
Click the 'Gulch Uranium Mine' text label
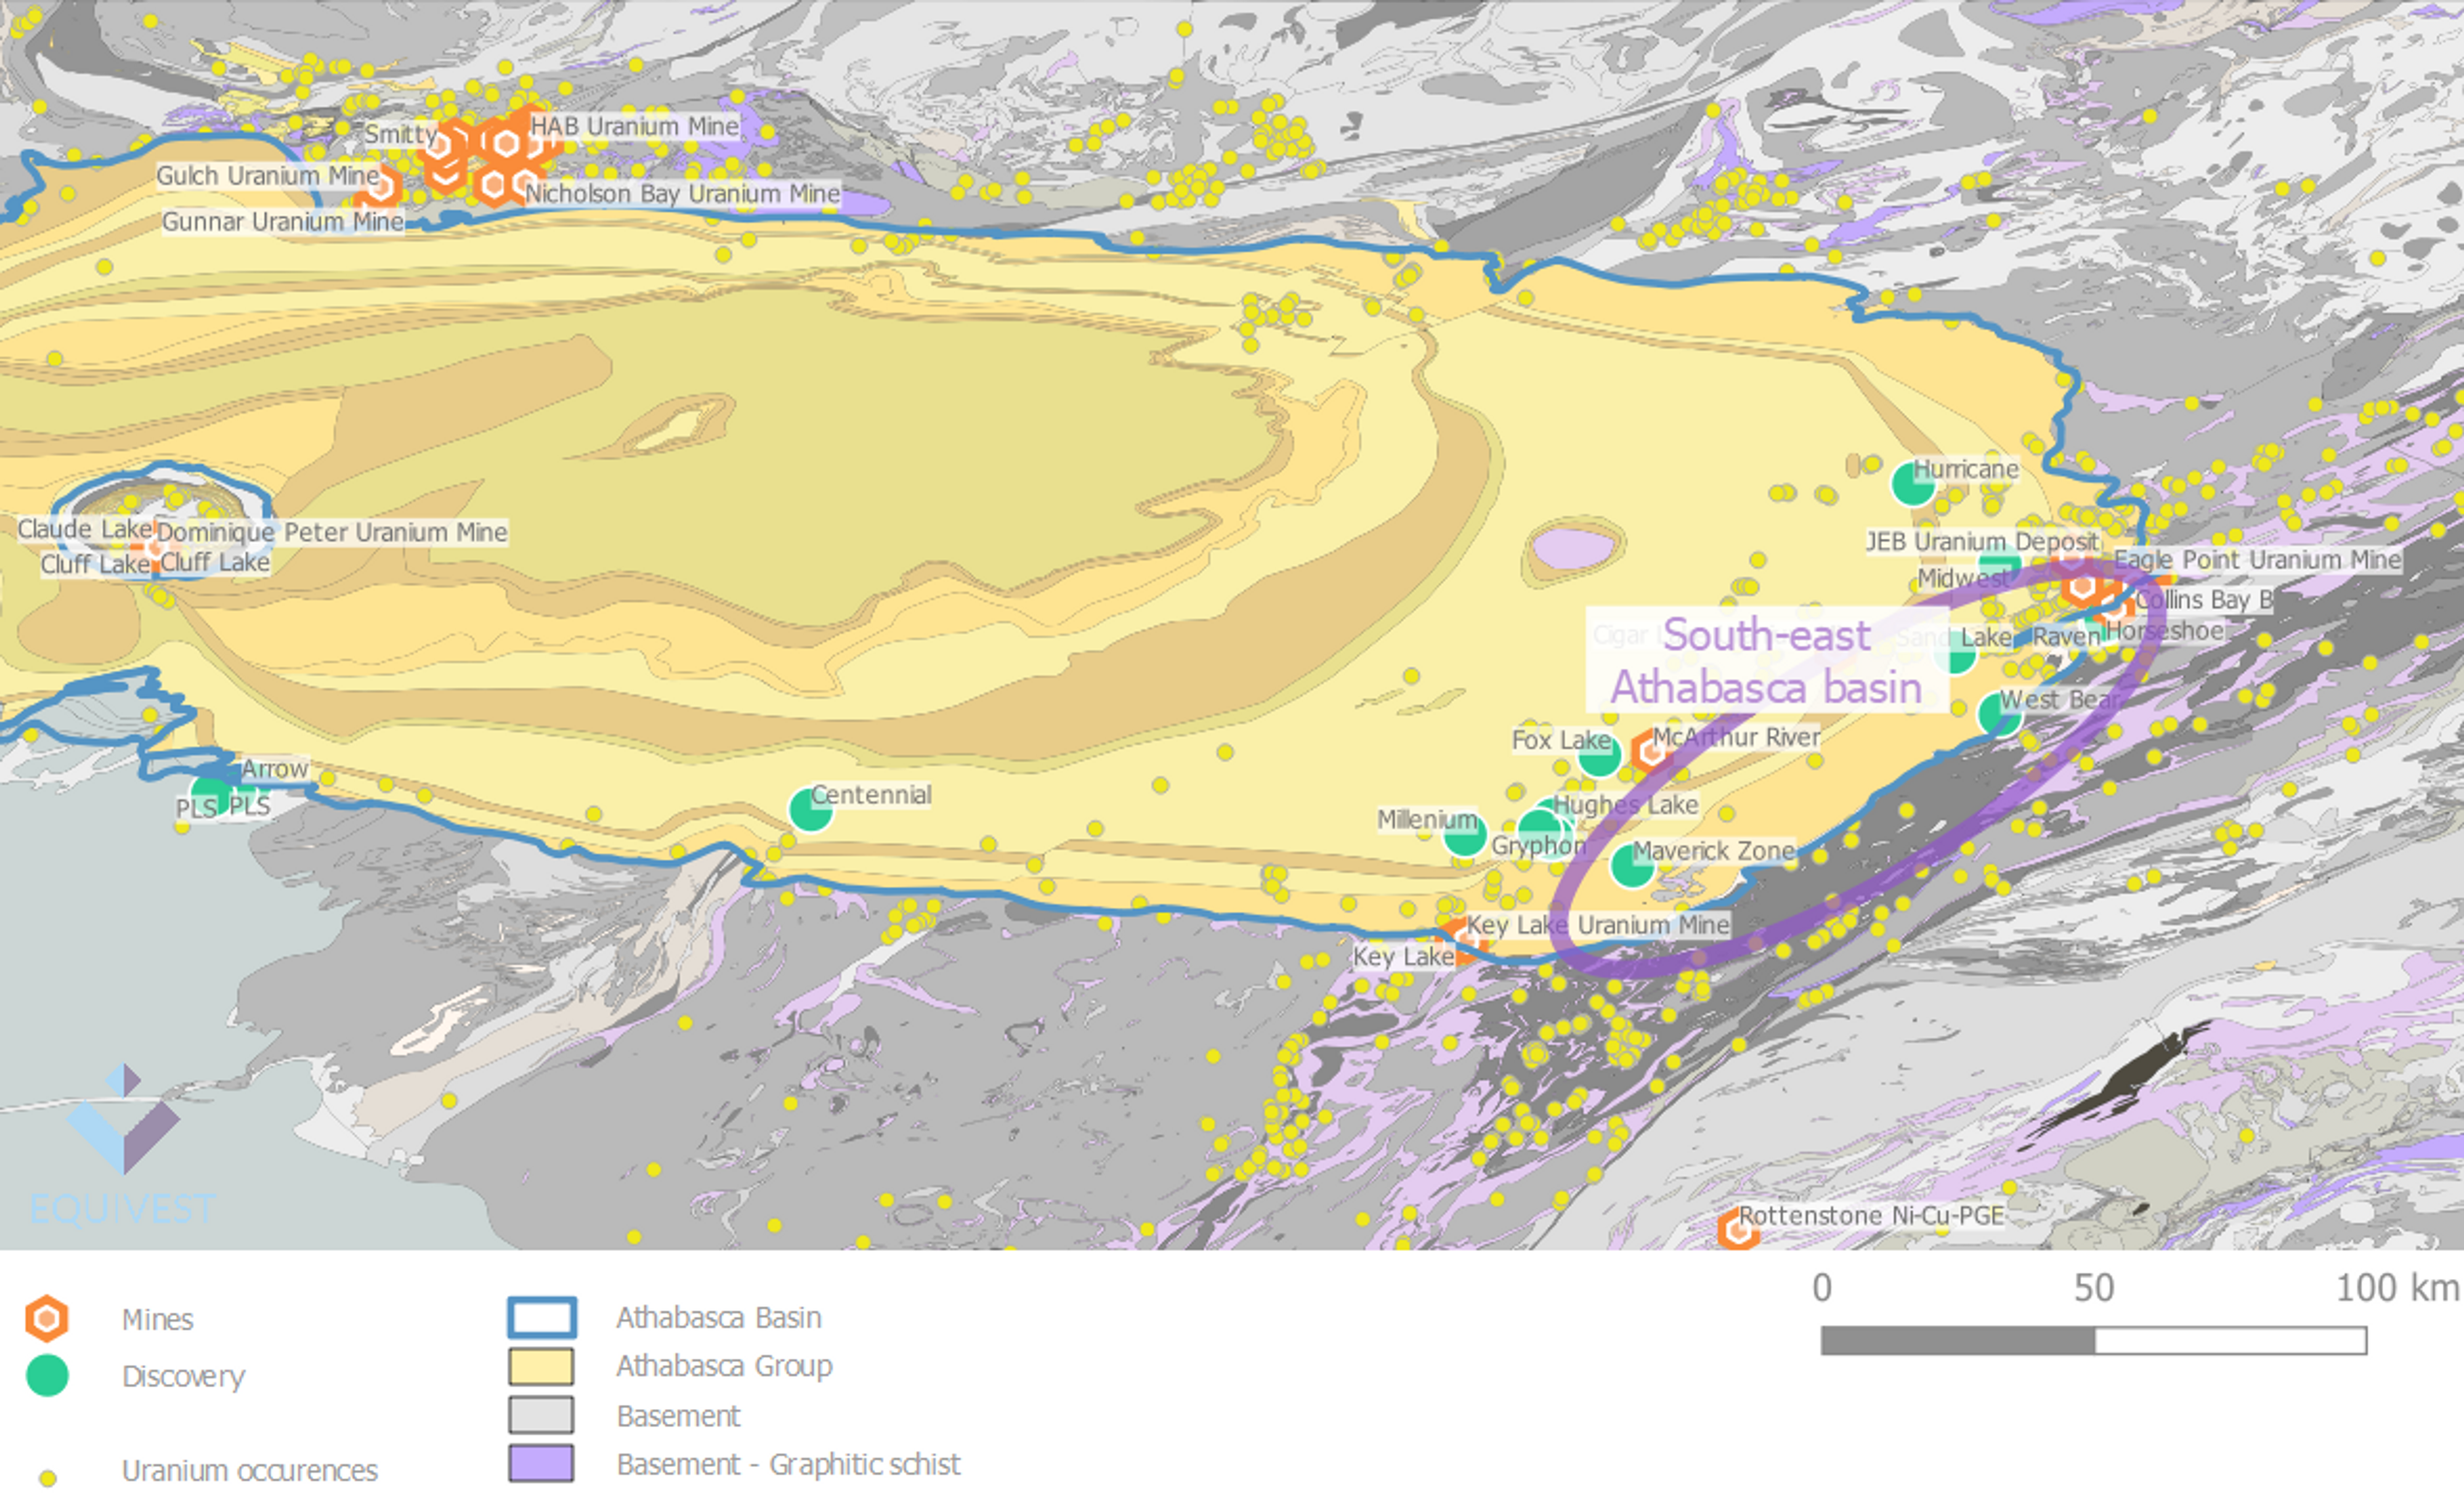point(268,175)
